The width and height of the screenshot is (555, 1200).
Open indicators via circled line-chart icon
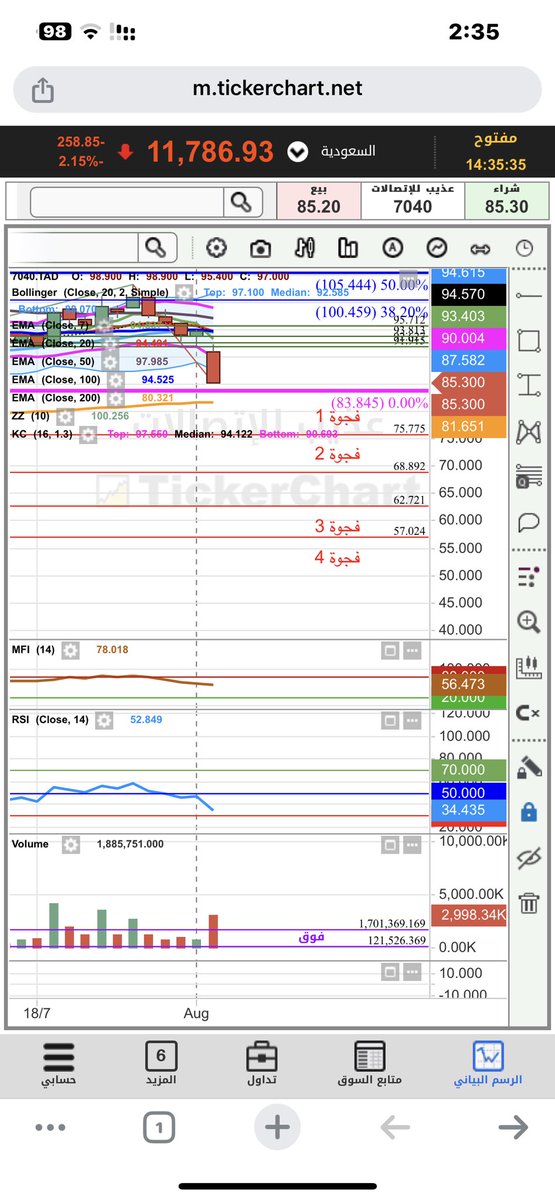(x=437, y=248)
